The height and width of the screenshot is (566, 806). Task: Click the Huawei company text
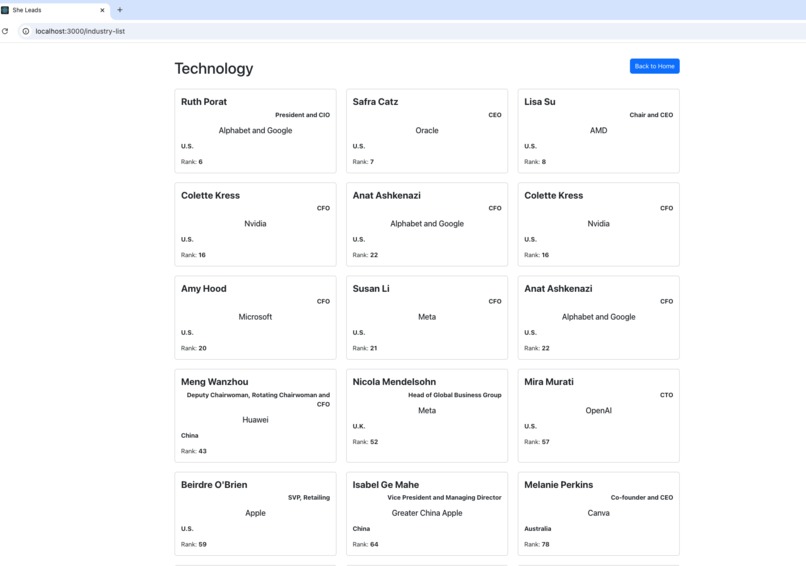click(255, 420)
